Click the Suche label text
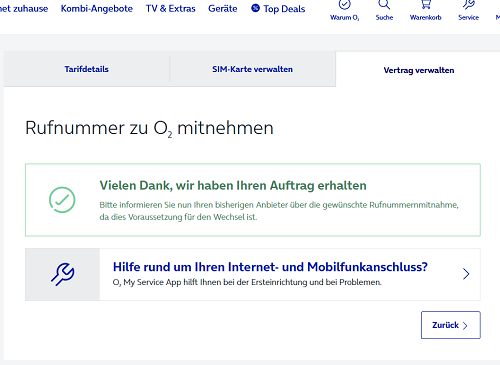Screen dimensions: 500x365 [x=384, y=17]
